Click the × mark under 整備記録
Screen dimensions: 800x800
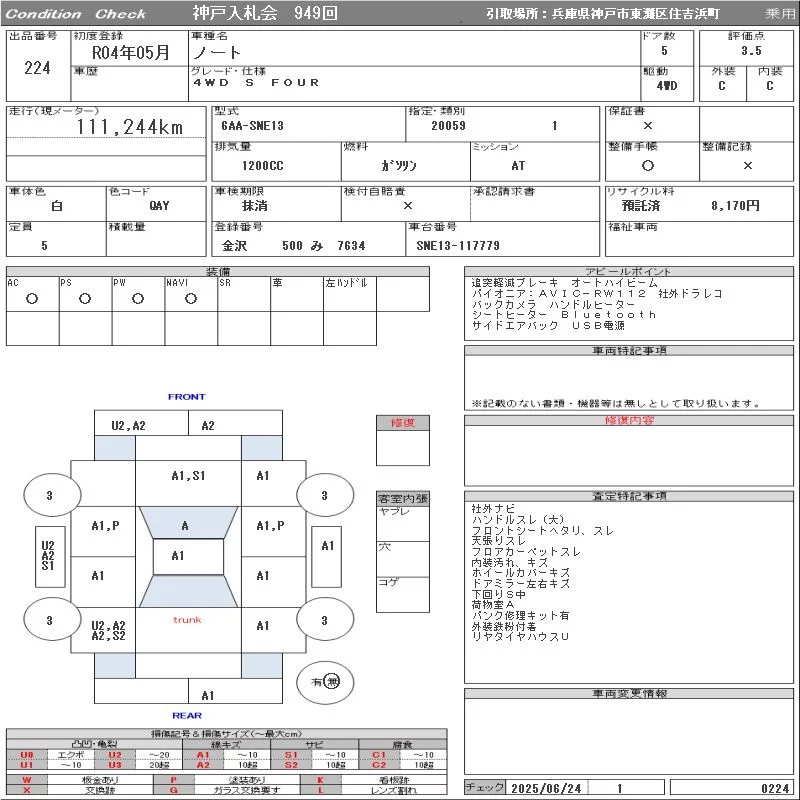click(x=747, y=165)
